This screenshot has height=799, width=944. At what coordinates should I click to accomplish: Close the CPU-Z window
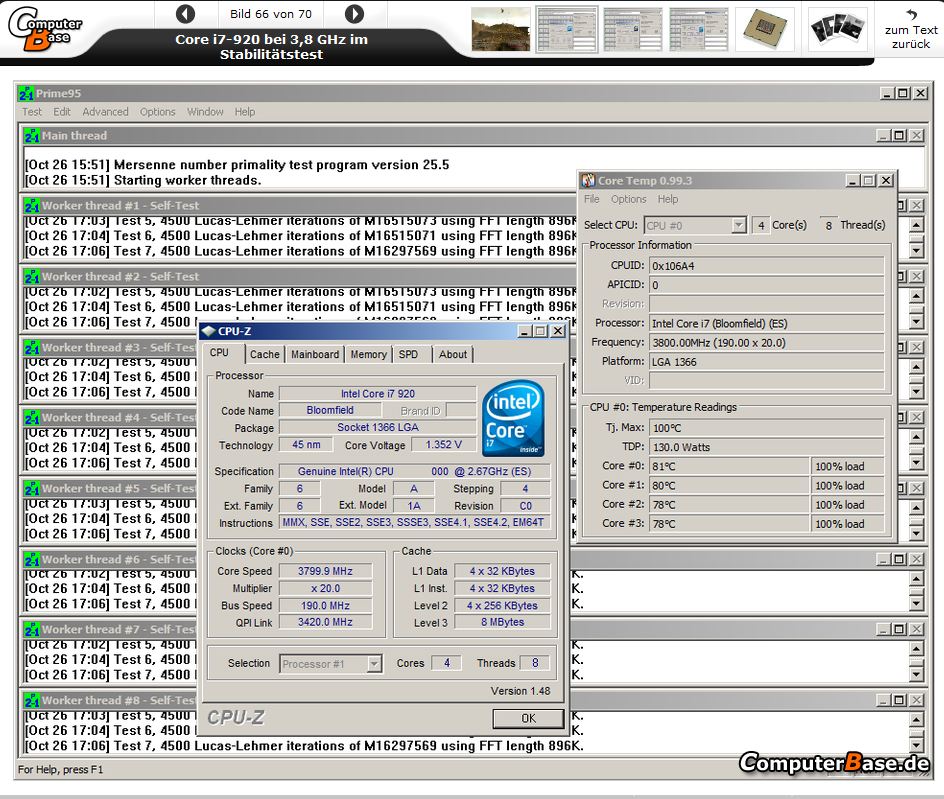558,331
